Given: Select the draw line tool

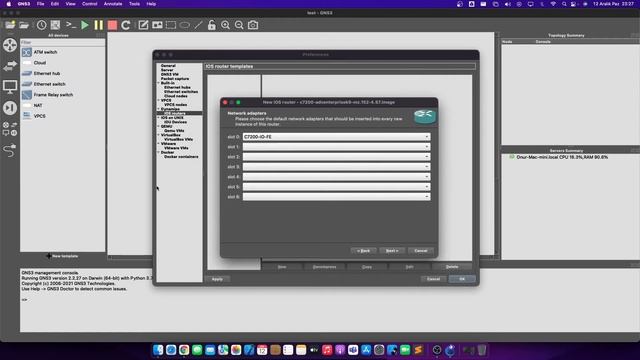Looking at the screenshot, I should [x=198, y=25].
